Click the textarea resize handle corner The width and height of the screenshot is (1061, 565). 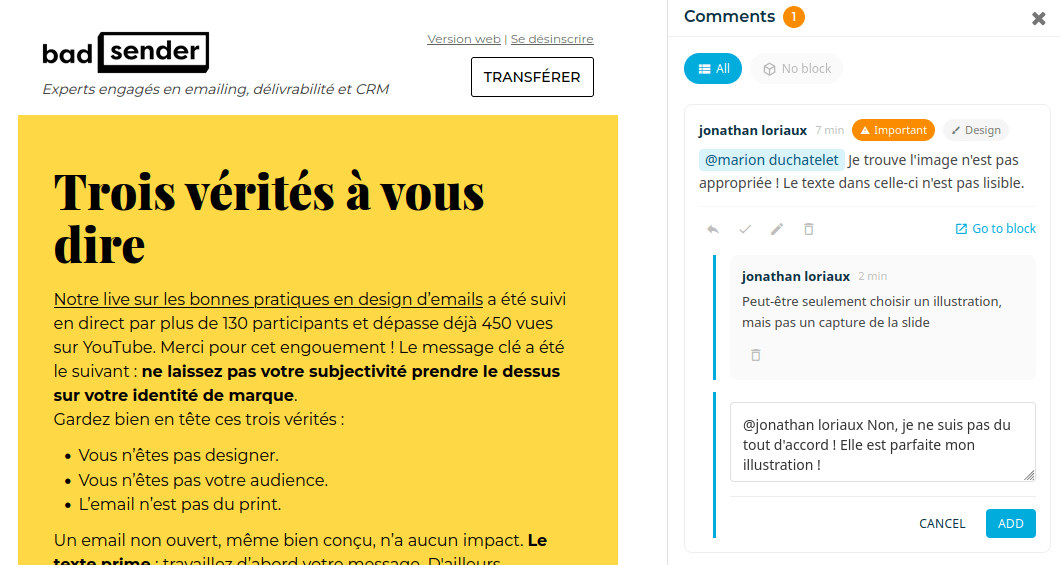point(1030,476)
